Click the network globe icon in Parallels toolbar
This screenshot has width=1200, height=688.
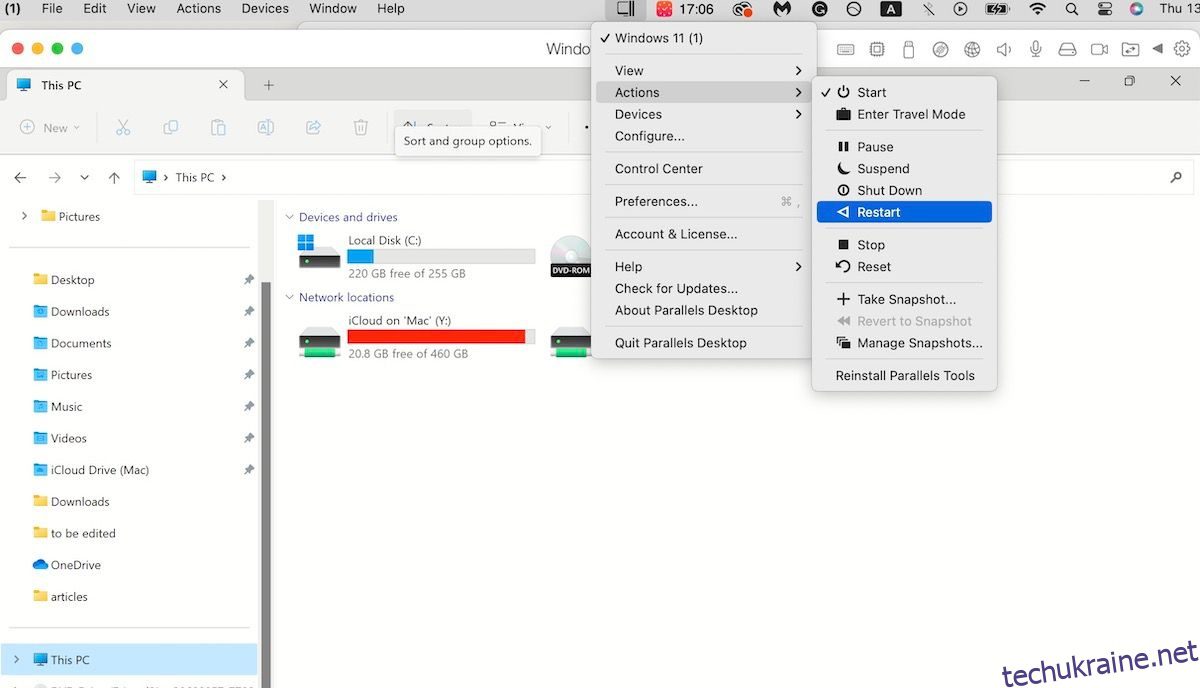click(x=972, y=49)
